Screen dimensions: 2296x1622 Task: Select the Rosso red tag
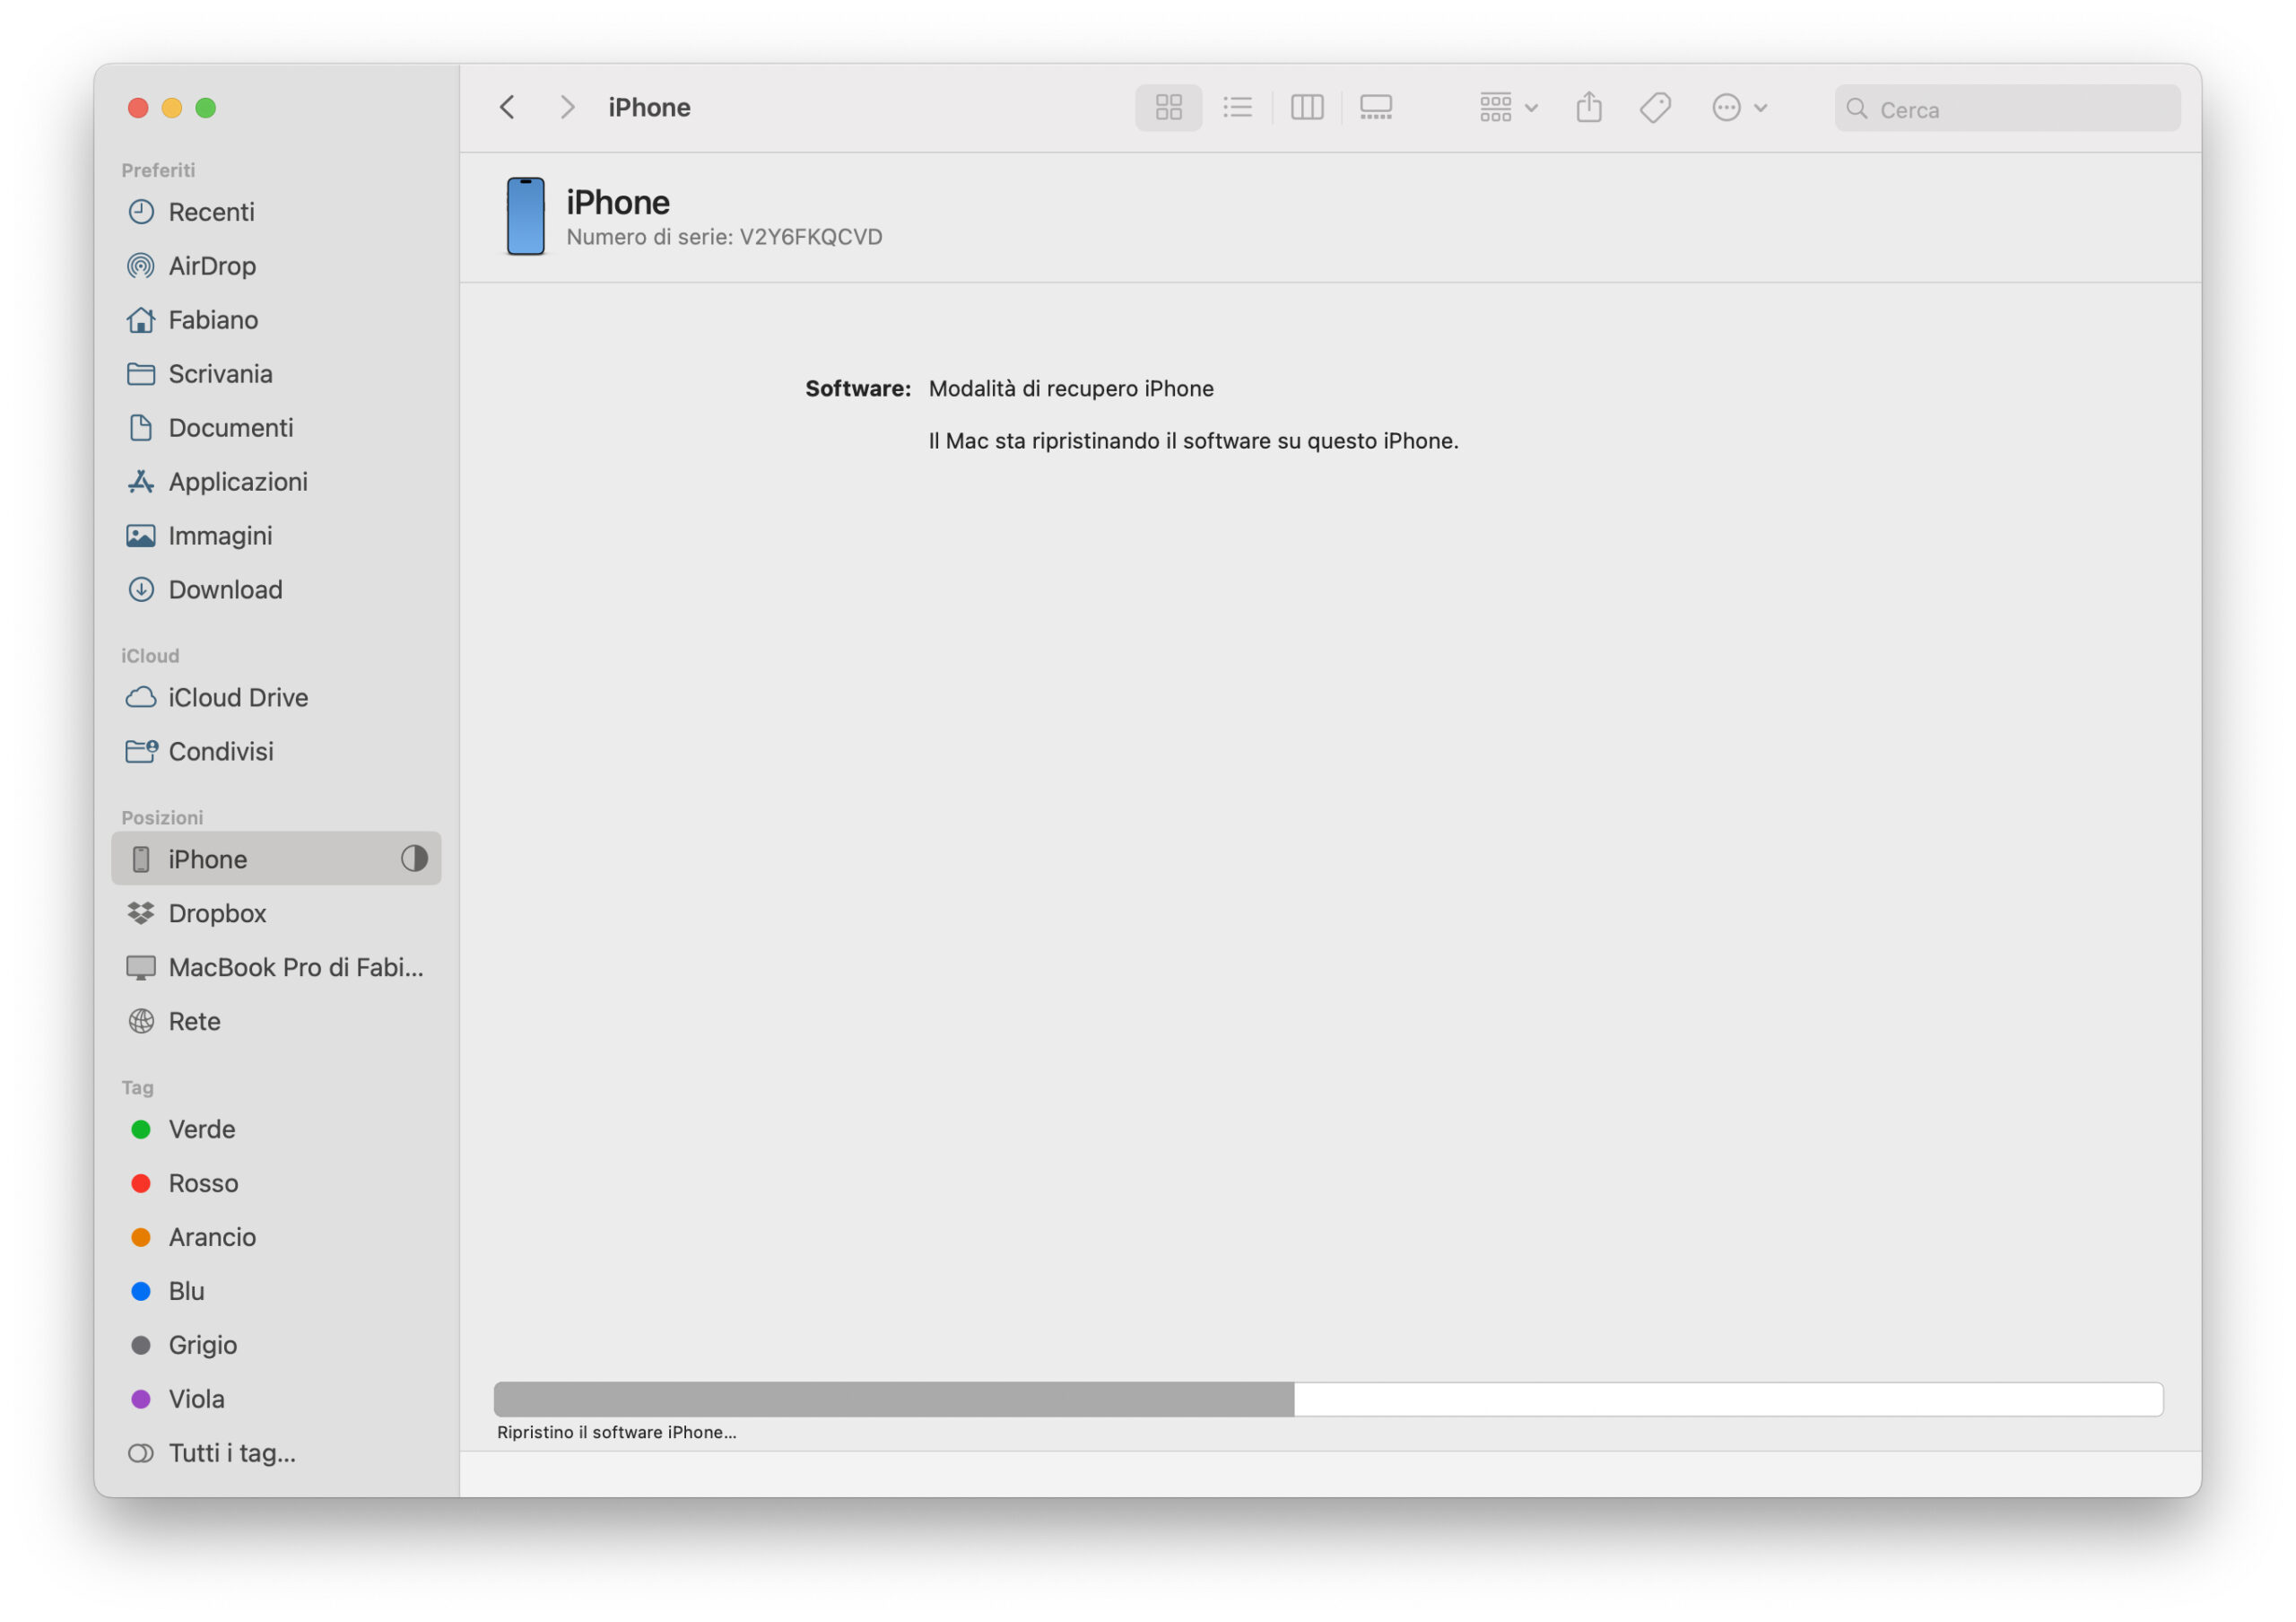click(x=276, y=1184)
